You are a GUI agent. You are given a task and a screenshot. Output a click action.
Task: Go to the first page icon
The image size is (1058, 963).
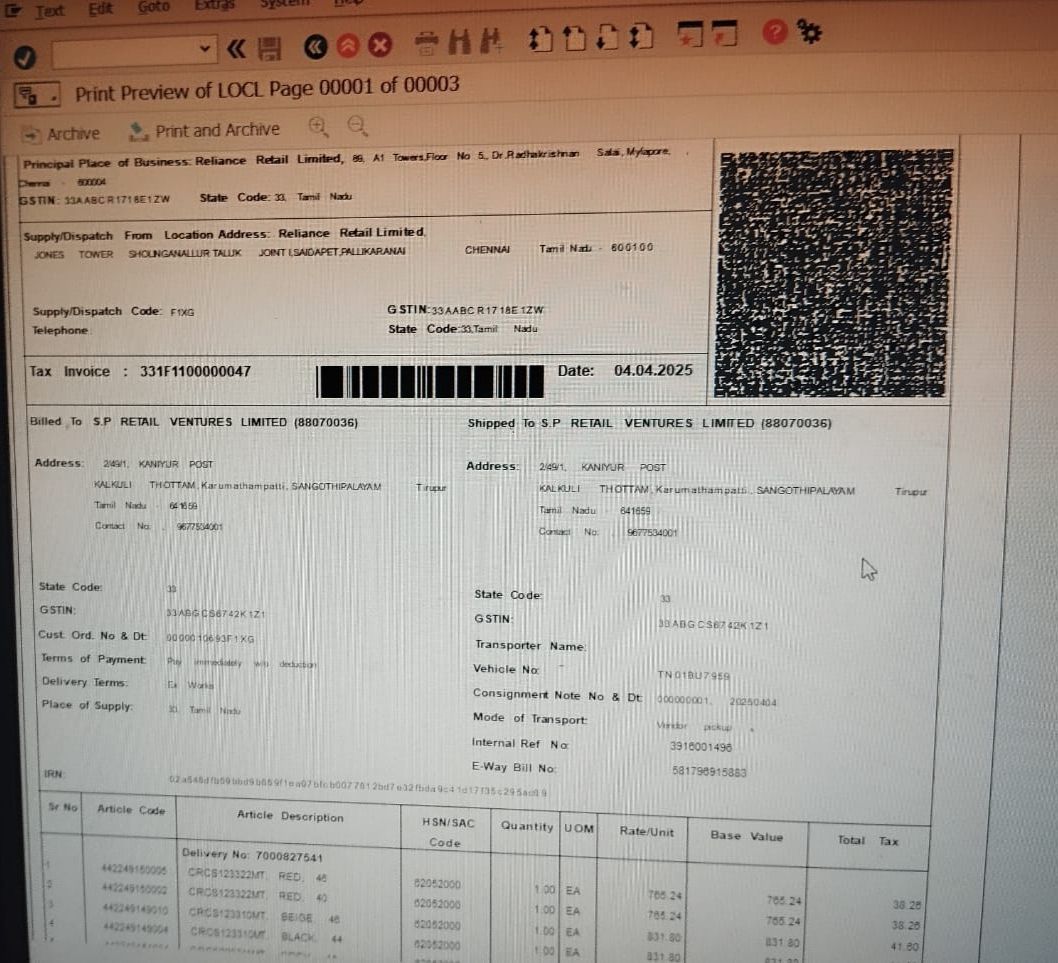click(540, 38)
